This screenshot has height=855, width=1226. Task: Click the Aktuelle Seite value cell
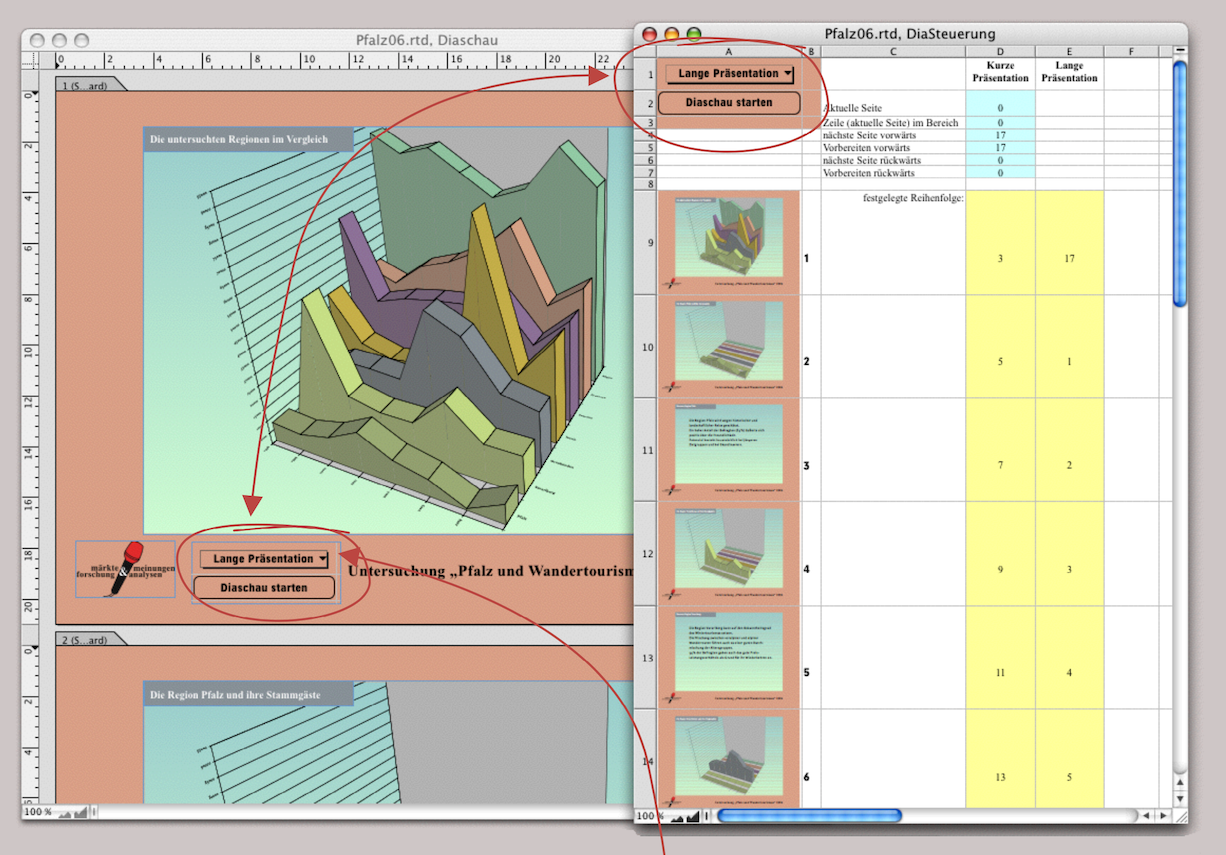pyautogui.click(x=1000, y=107)
